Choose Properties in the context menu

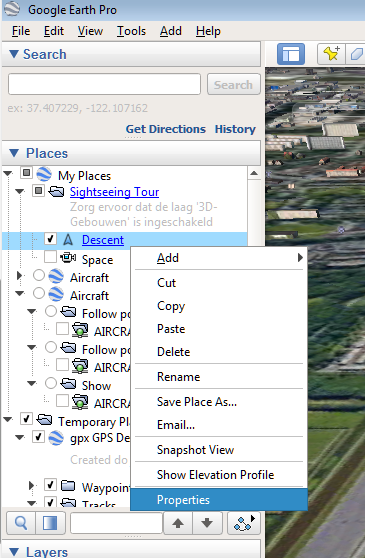[x=219, y=500]
